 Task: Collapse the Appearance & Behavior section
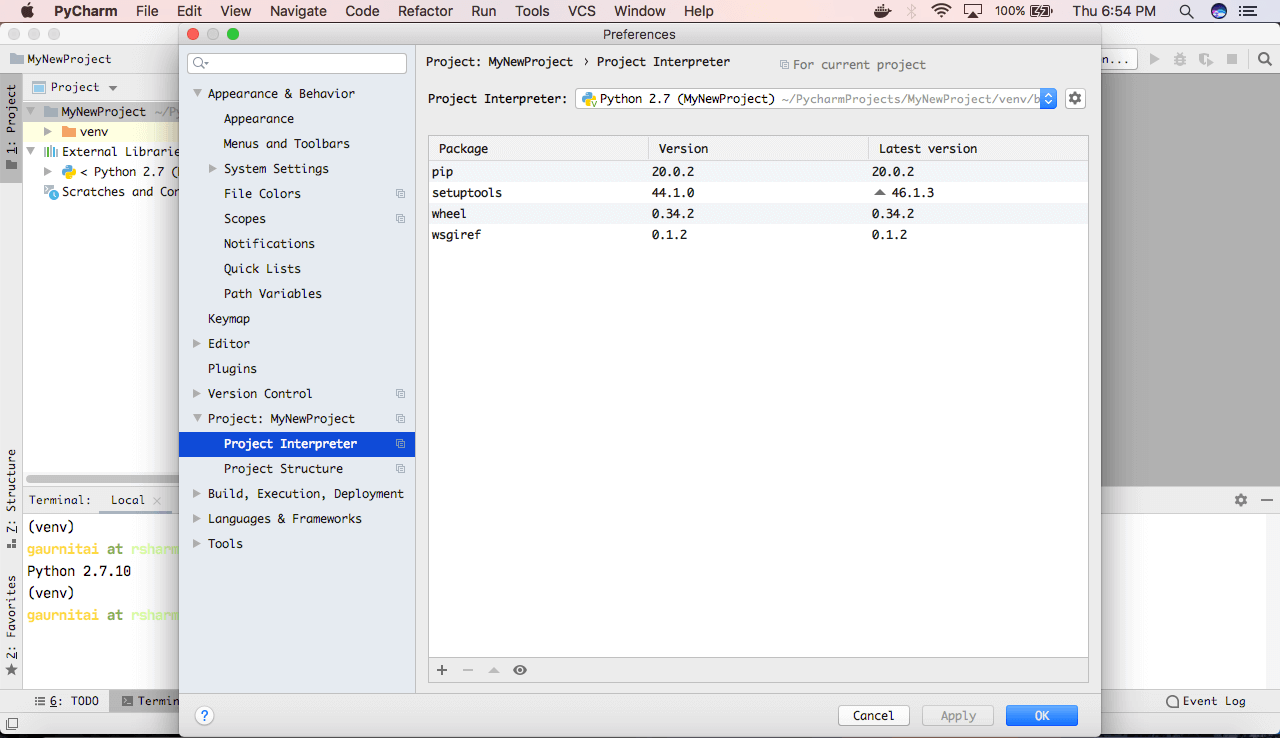pyautogui.click(x=197, y=93)
